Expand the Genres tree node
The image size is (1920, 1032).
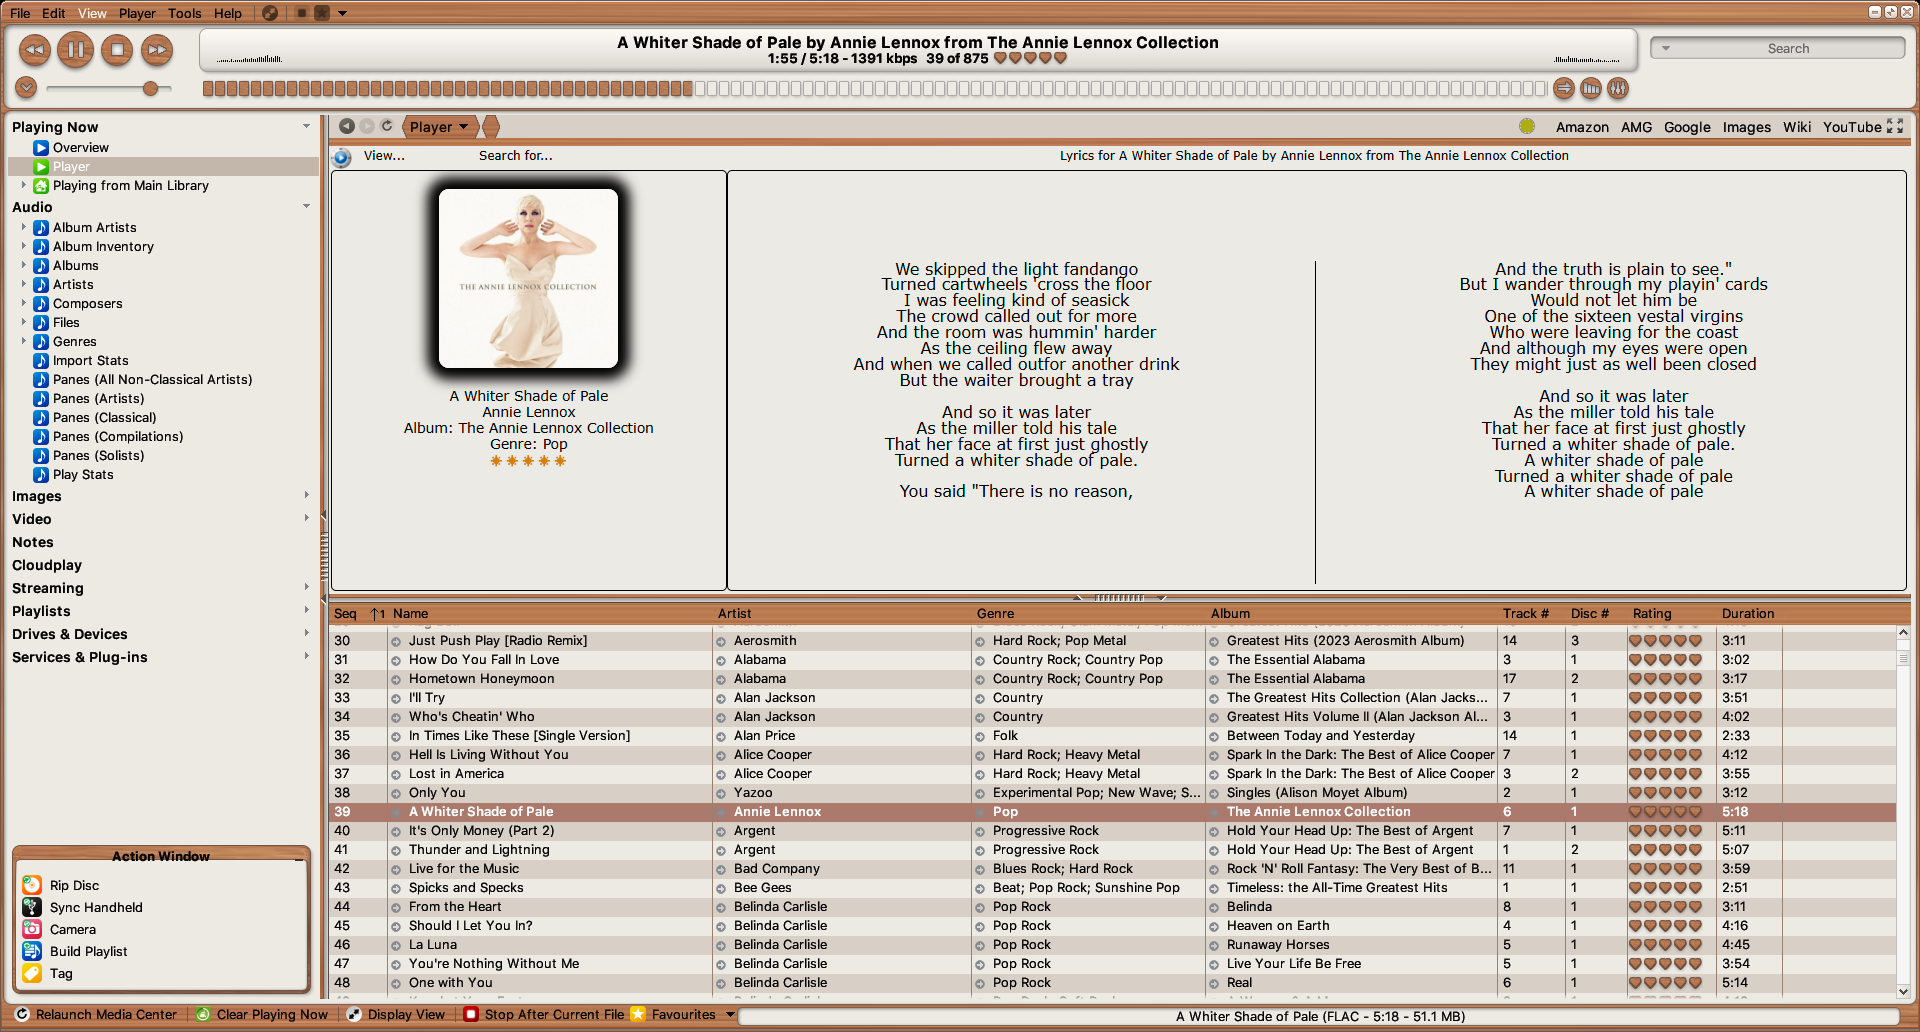point(24,341)
